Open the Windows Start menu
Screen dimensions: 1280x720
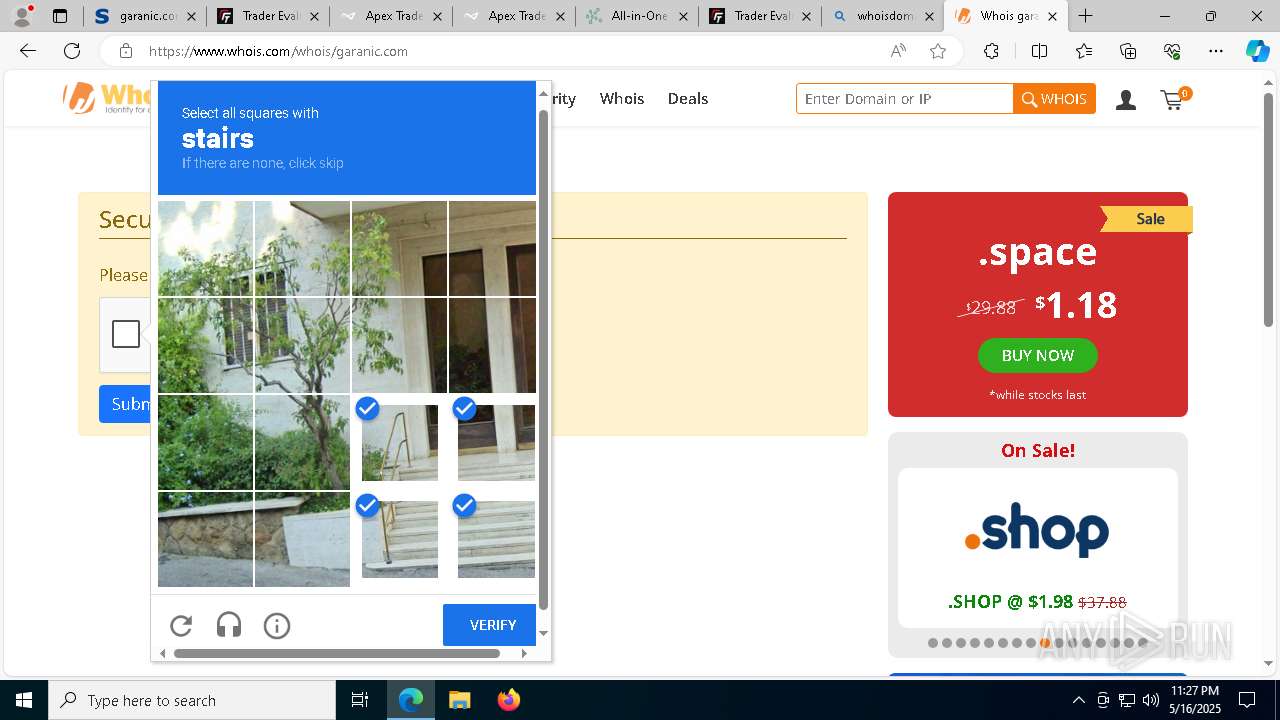point(24,700)
